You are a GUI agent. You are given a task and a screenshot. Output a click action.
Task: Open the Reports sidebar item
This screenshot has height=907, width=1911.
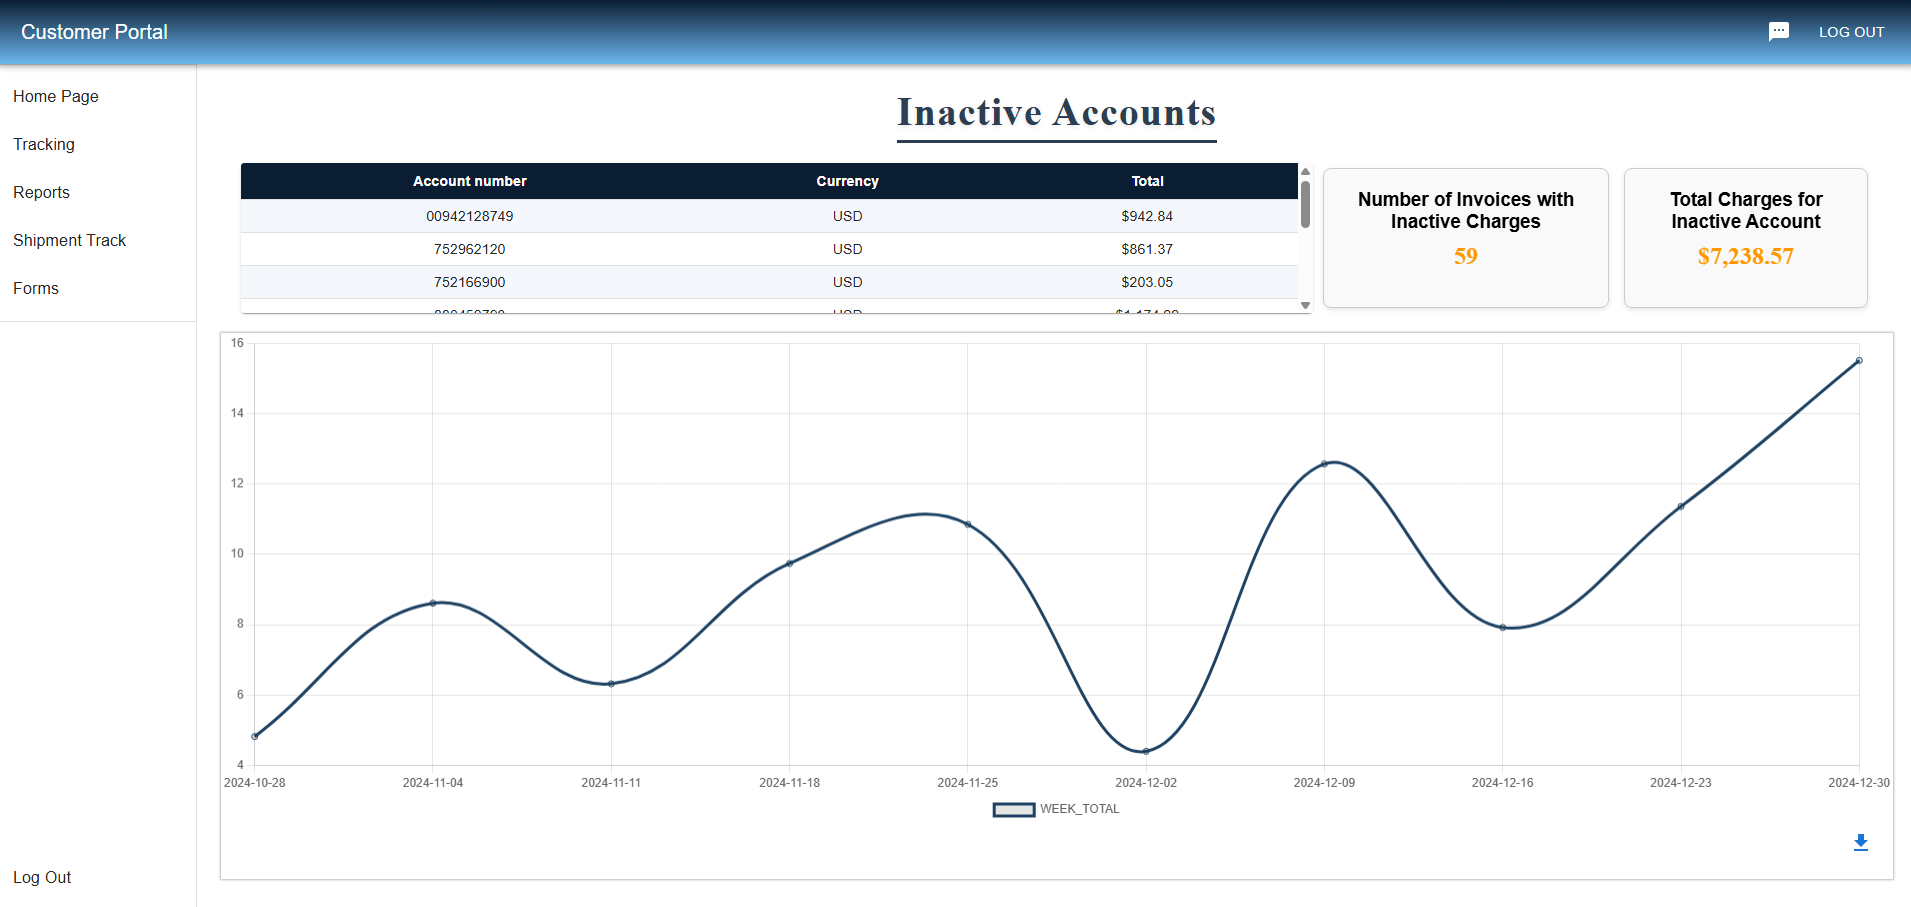coord(41,192)
